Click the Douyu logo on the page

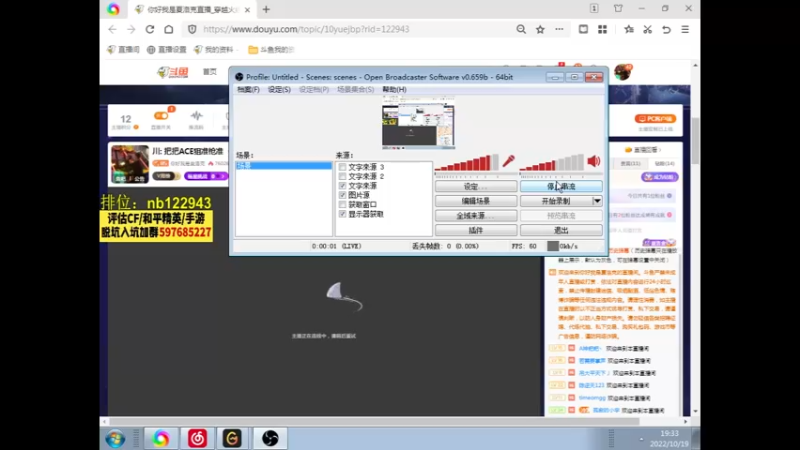172,72
